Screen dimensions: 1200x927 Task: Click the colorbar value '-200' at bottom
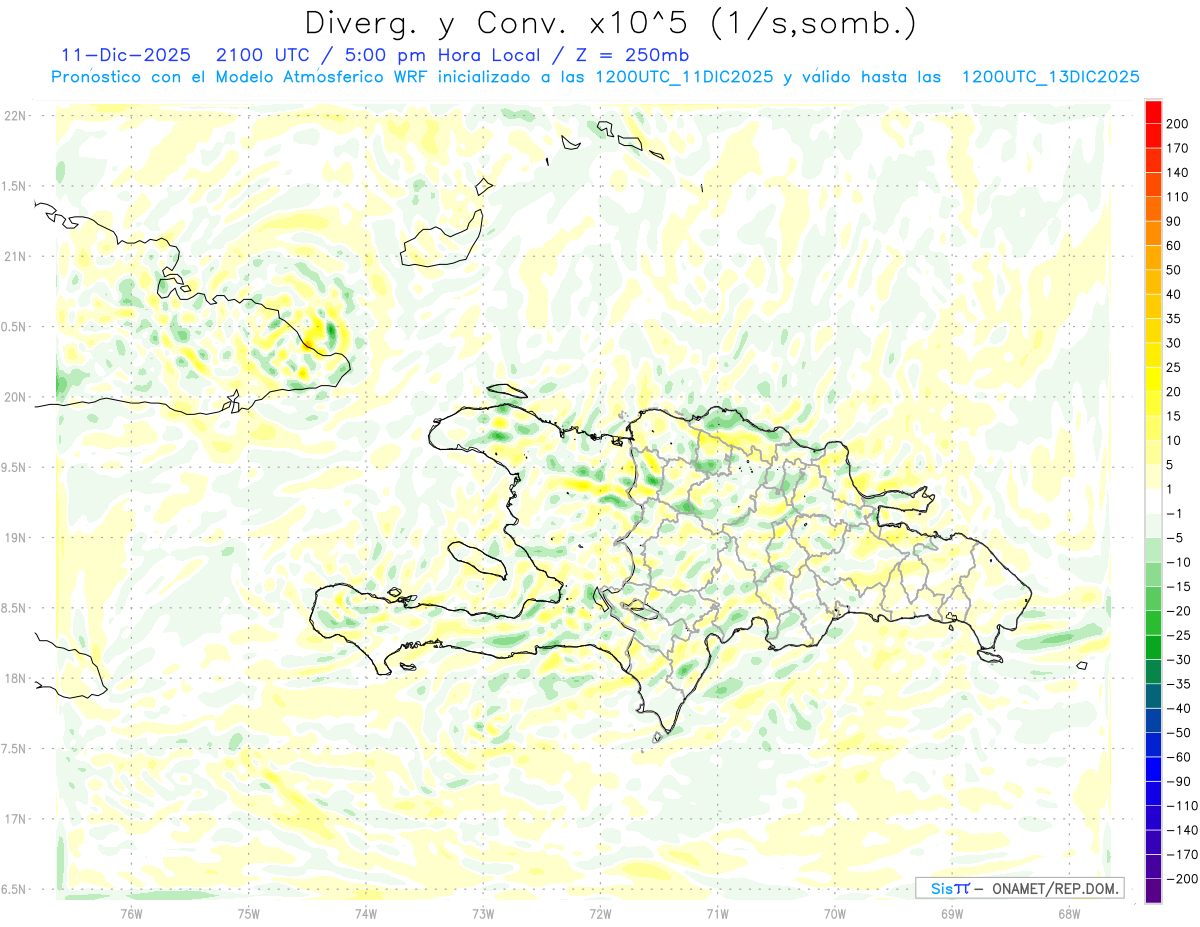point(1181,879)
